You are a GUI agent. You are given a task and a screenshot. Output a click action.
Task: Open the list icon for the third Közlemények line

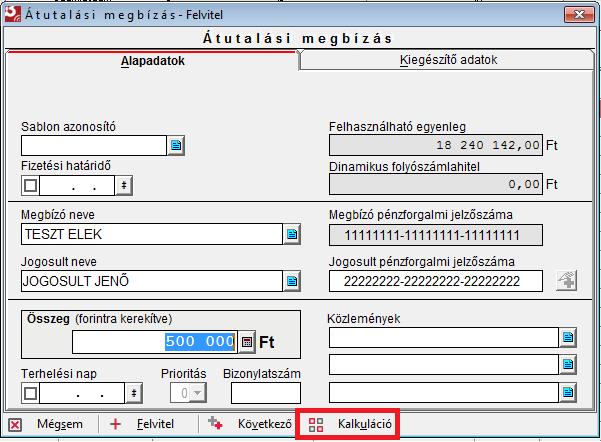click(568, 393)
